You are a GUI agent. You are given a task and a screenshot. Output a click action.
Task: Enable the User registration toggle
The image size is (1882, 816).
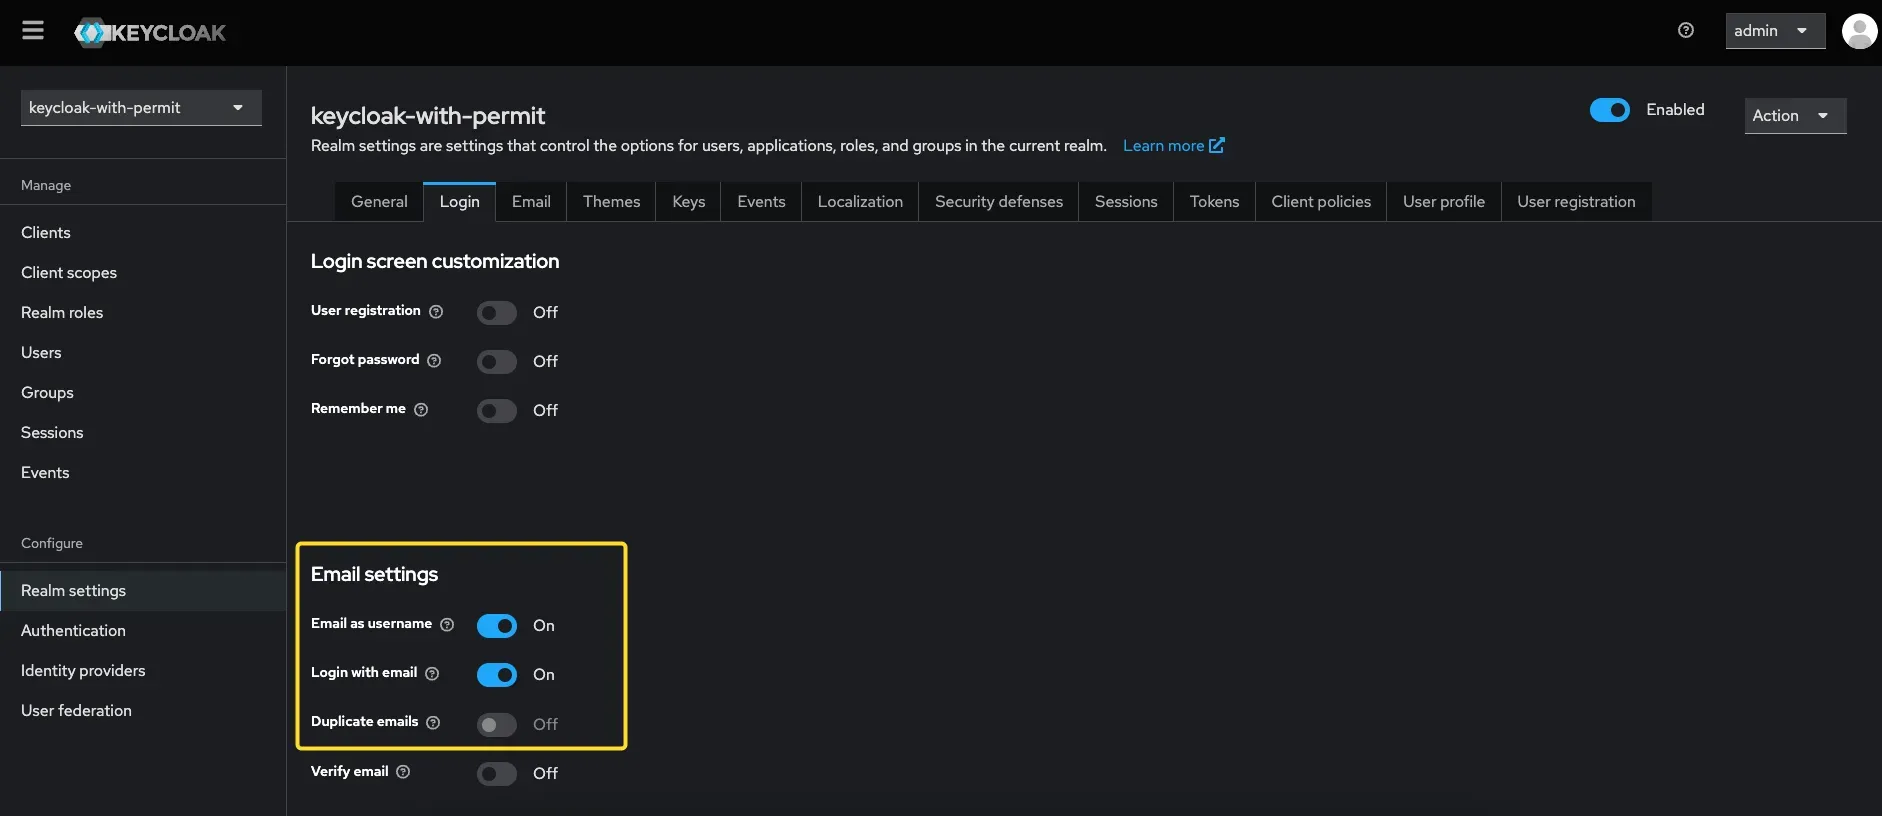pyautogui.click(x=496, y=313)
